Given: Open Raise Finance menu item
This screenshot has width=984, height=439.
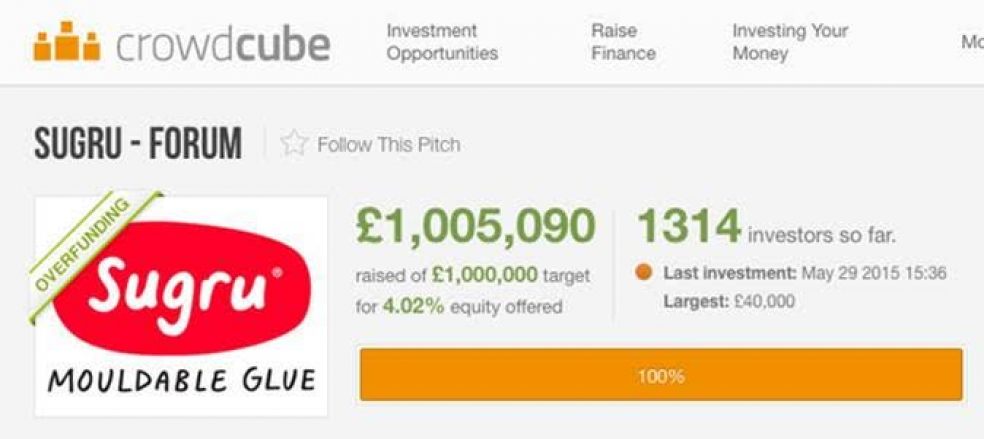Looking at the screenshot, I should (623, 42).
